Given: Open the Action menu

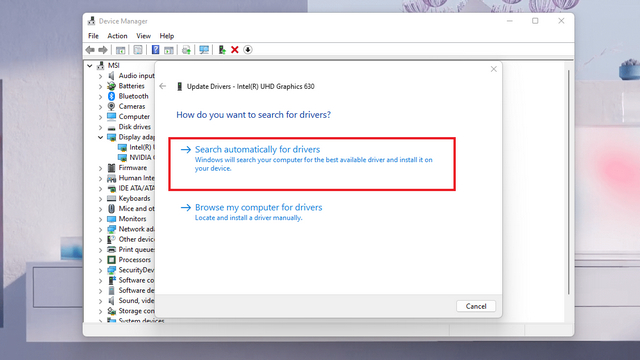Looking at the screenshot, I should (117, 36).
